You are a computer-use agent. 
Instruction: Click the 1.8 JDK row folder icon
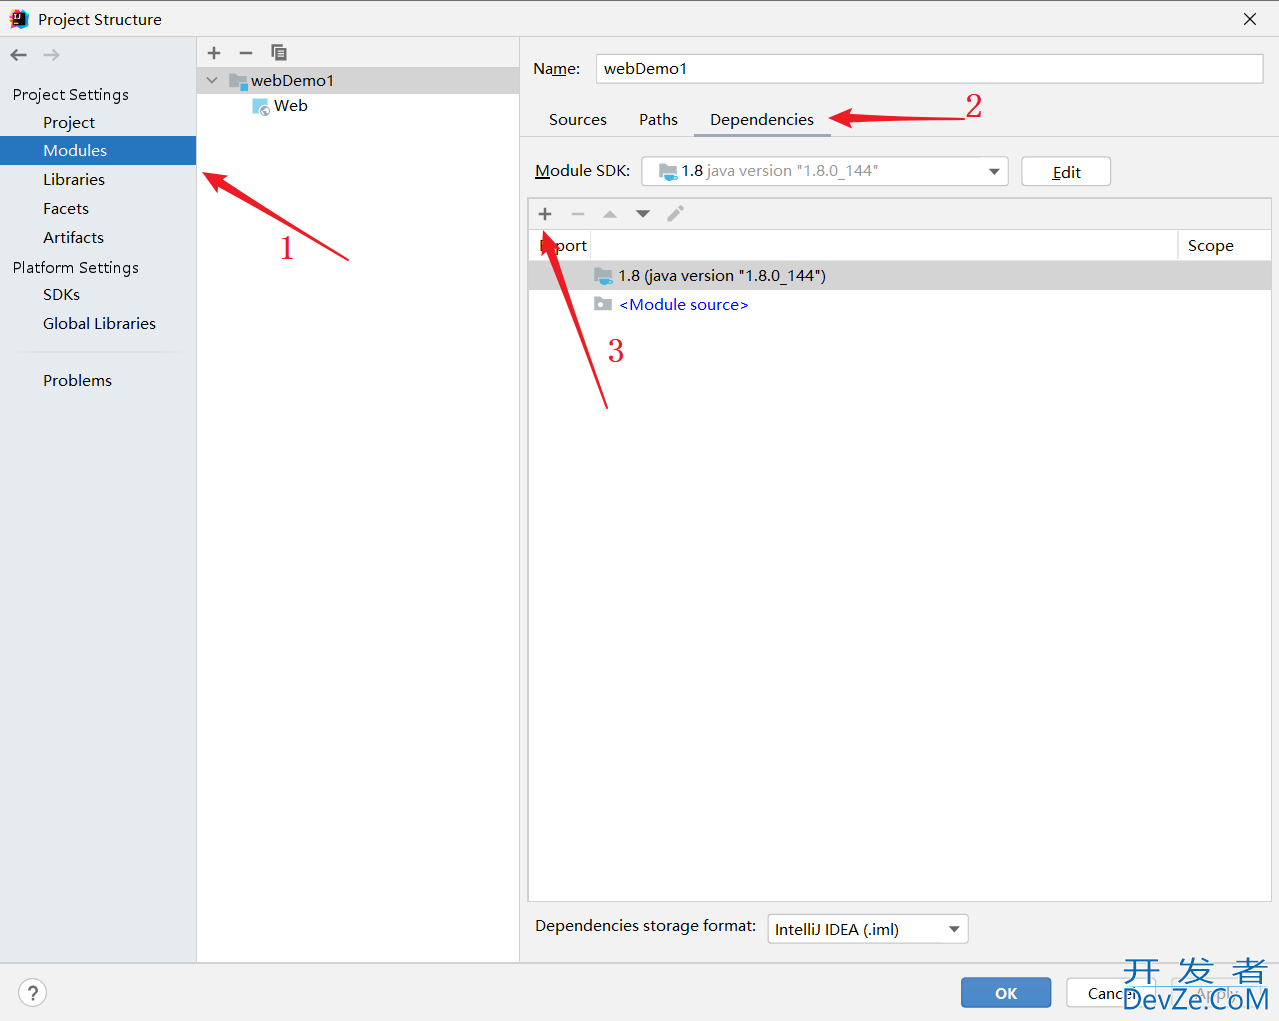click(603, 275)
